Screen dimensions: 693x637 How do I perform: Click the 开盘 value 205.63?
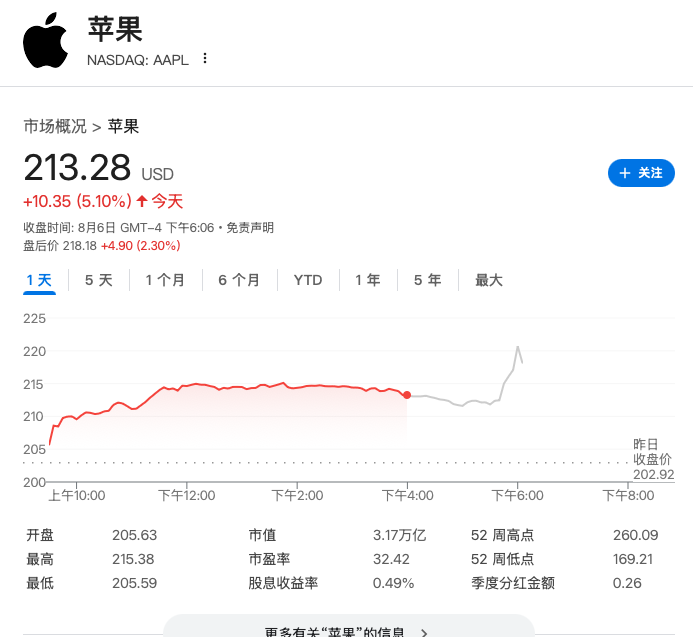click(x=134, y=535)
